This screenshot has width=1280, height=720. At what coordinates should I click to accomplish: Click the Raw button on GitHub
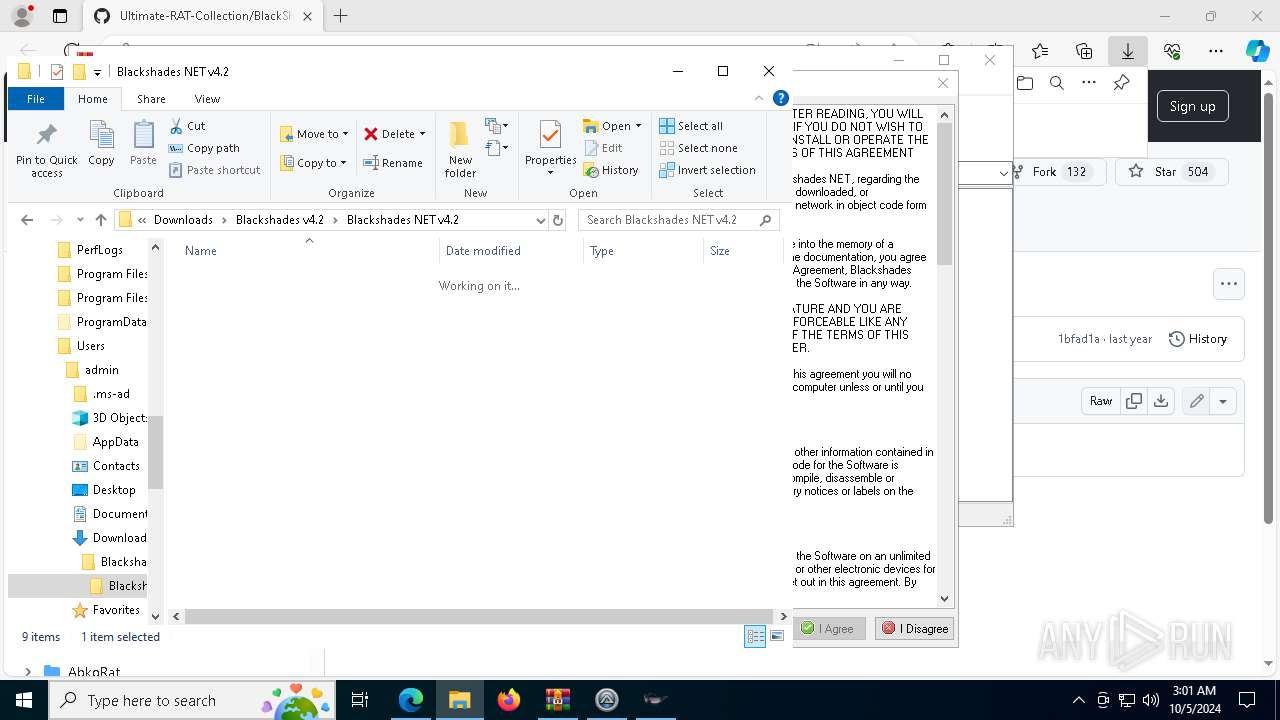tap(1100, 401)
